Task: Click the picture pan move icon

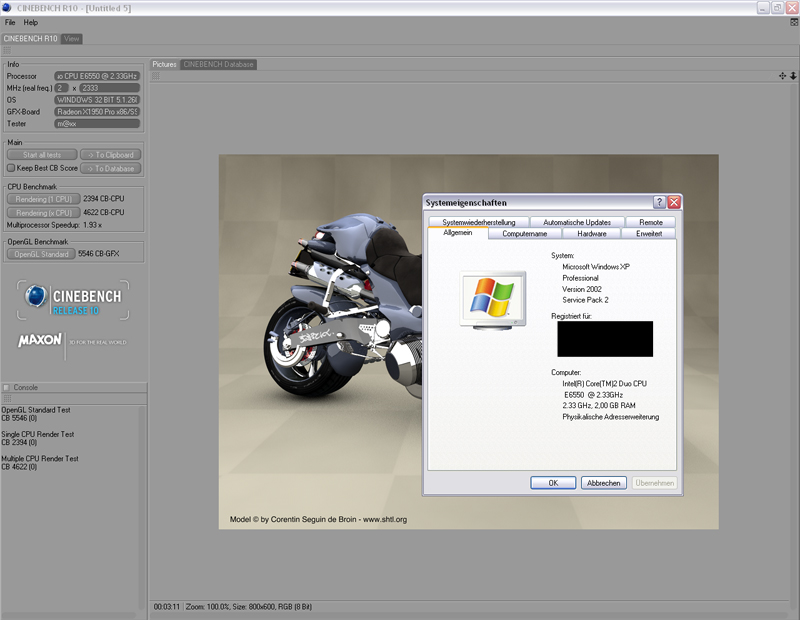Action: point(782,76)
